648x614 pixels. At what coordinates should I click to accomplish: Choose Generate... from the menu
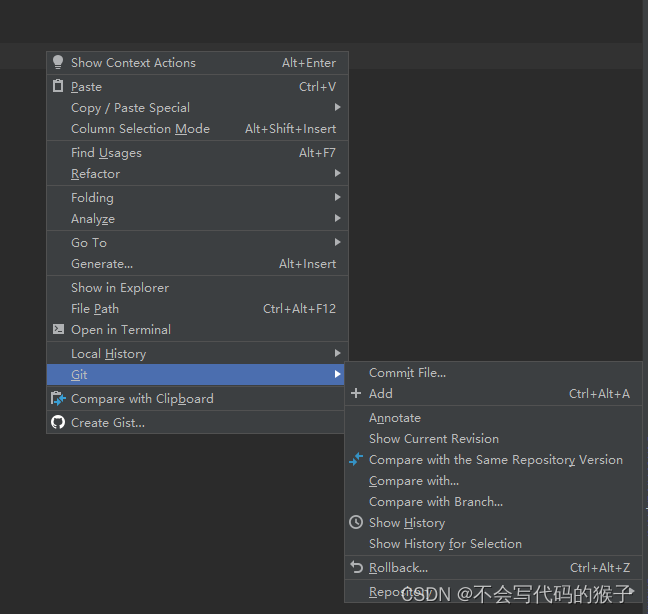click(197, 264)
